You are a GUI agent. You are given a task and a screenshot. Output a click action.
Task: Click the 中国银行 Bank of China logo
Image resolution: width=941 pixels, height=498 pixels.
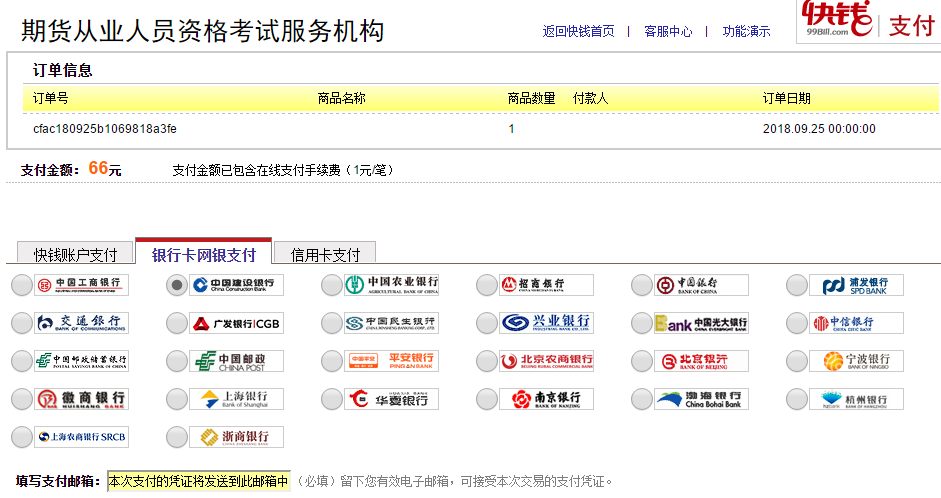coord(702,285)
